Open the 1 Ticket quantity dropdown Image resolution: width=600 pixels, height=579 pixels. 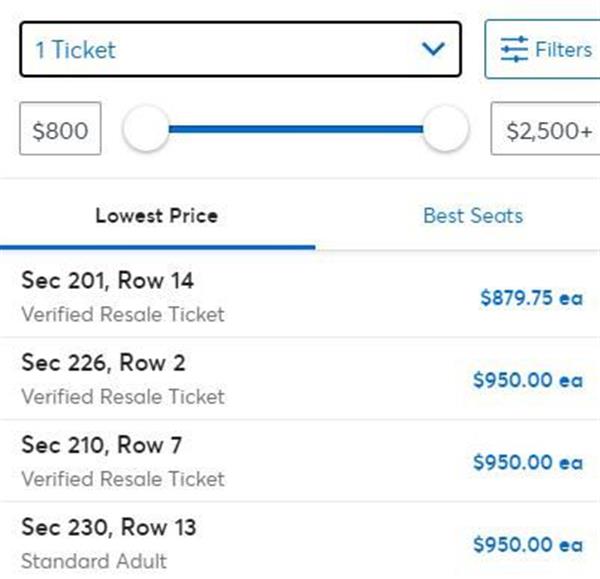[240, 49]
